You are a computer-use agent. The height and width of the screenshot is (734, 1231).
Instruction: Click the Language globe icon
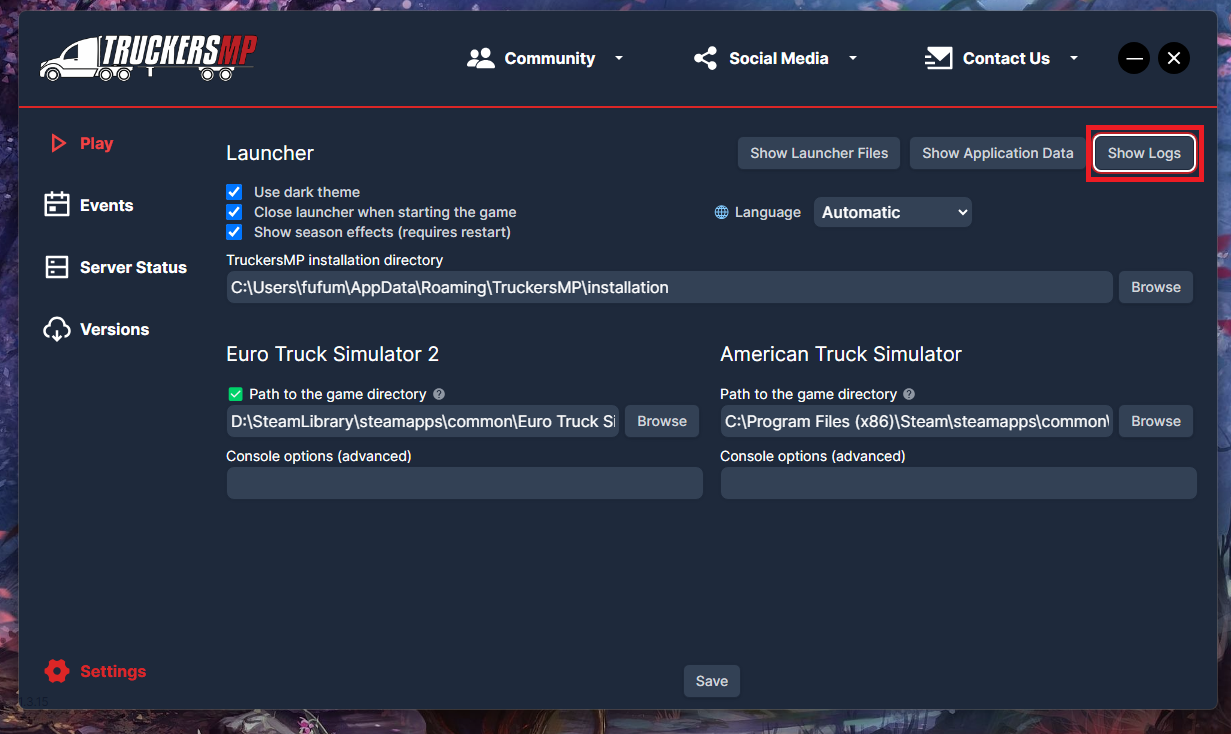(722, 212)
